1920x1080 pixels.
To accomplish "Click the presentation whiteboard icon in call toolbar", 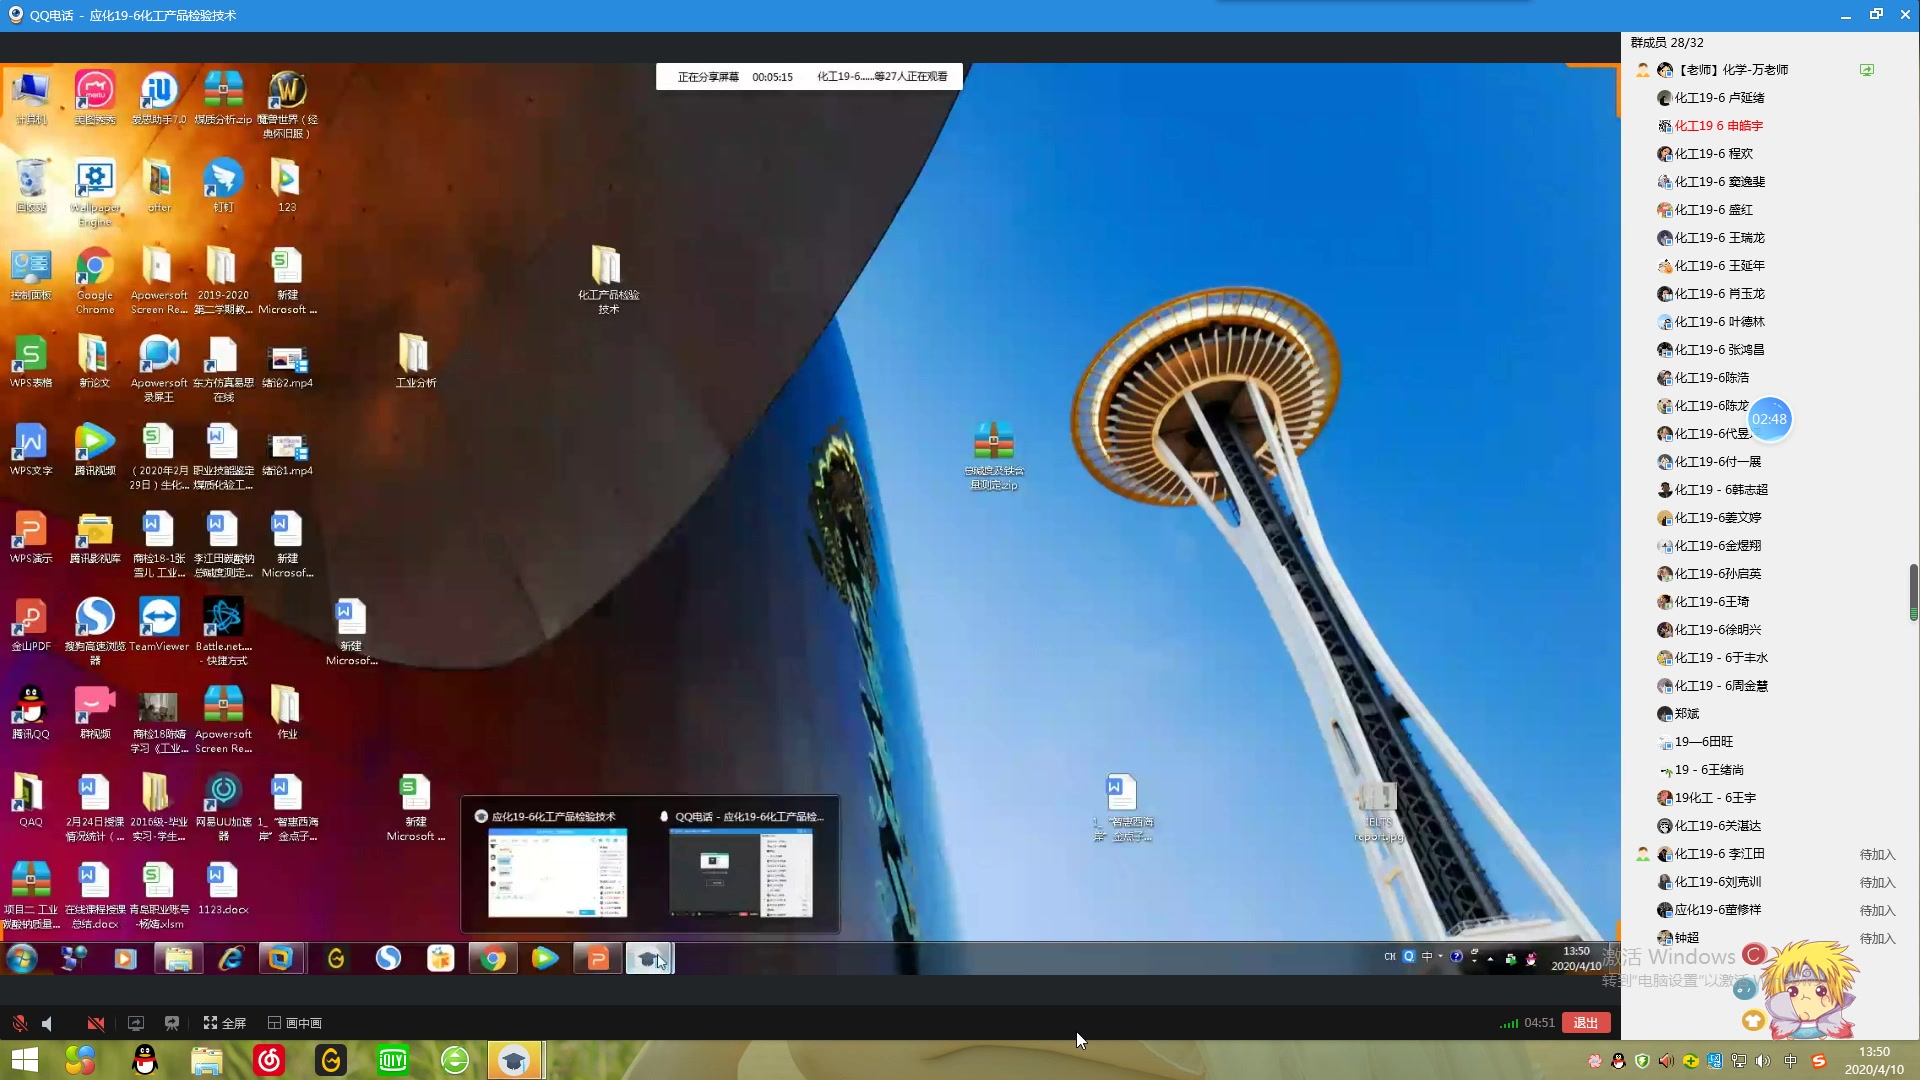I will (x=172, y=1023).
